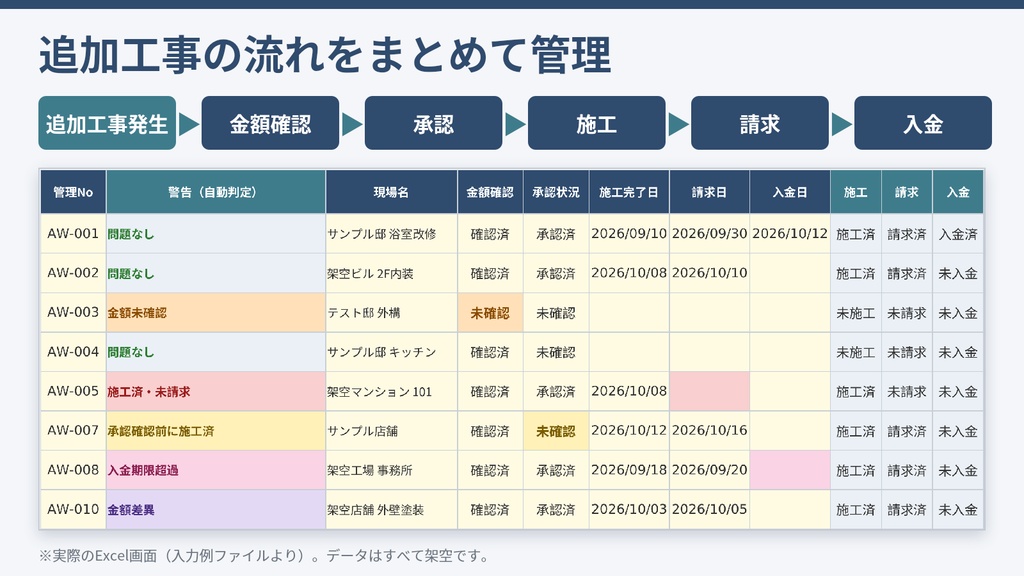Viewport: 1024px width, 576px height.
Task: Click the 架空ビル 2F内装 cell
Action: click(391, 273)
